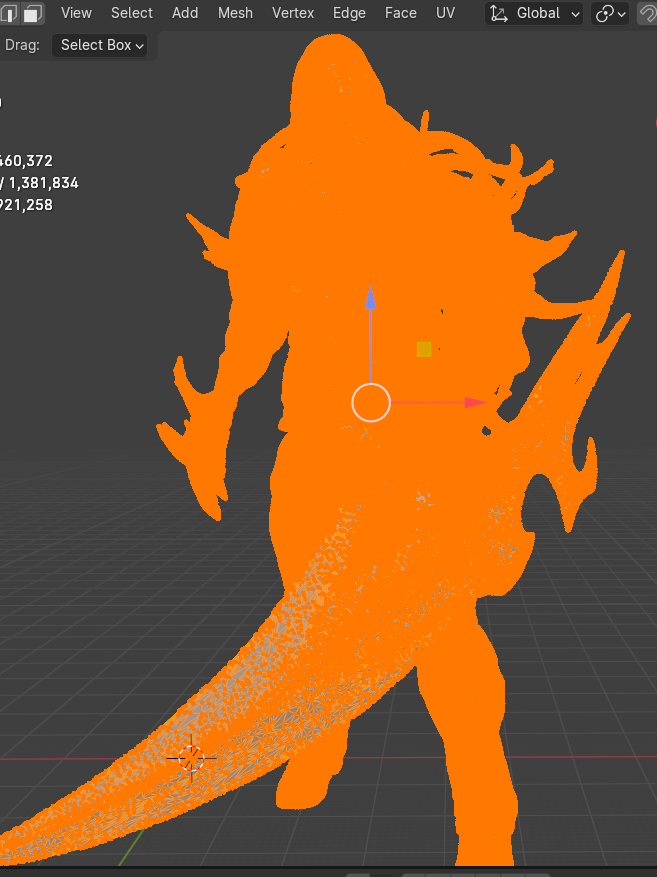
Task: Open the Edge menu
Action: pos(349,13)
